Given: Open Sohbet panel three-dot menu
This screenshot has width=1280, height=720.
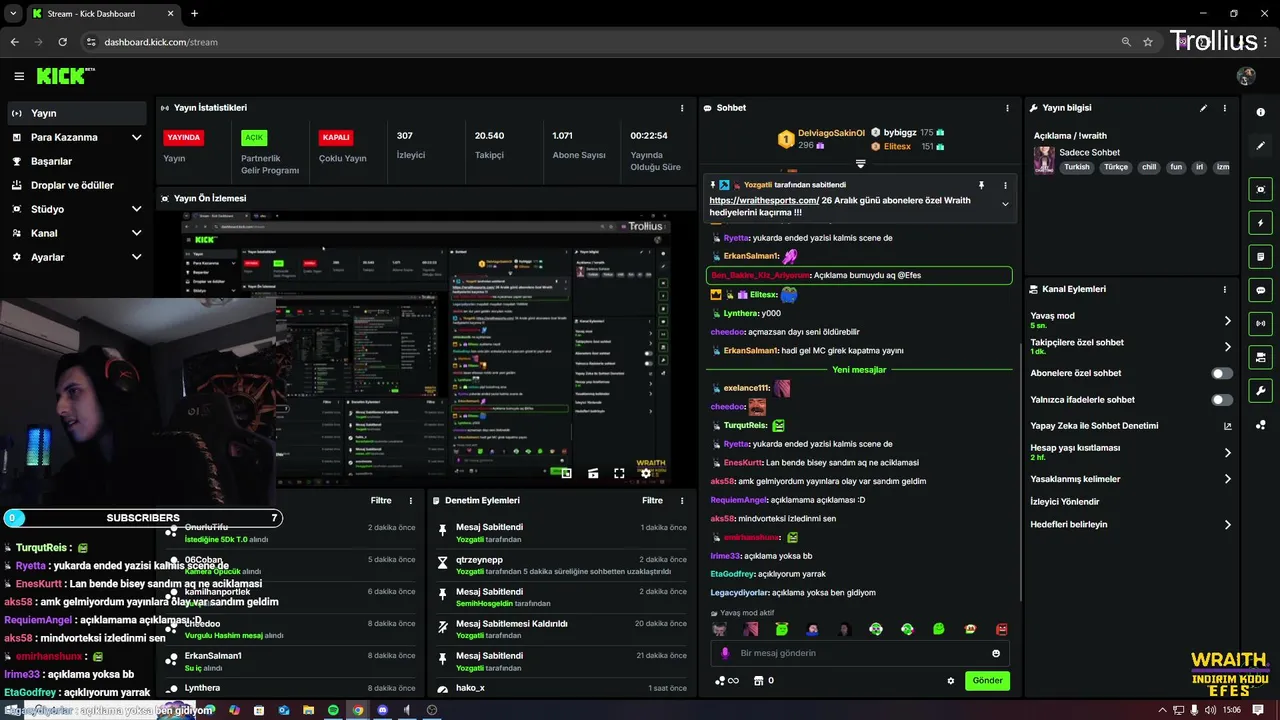Looking at the screenshot, I should 1007,108.
